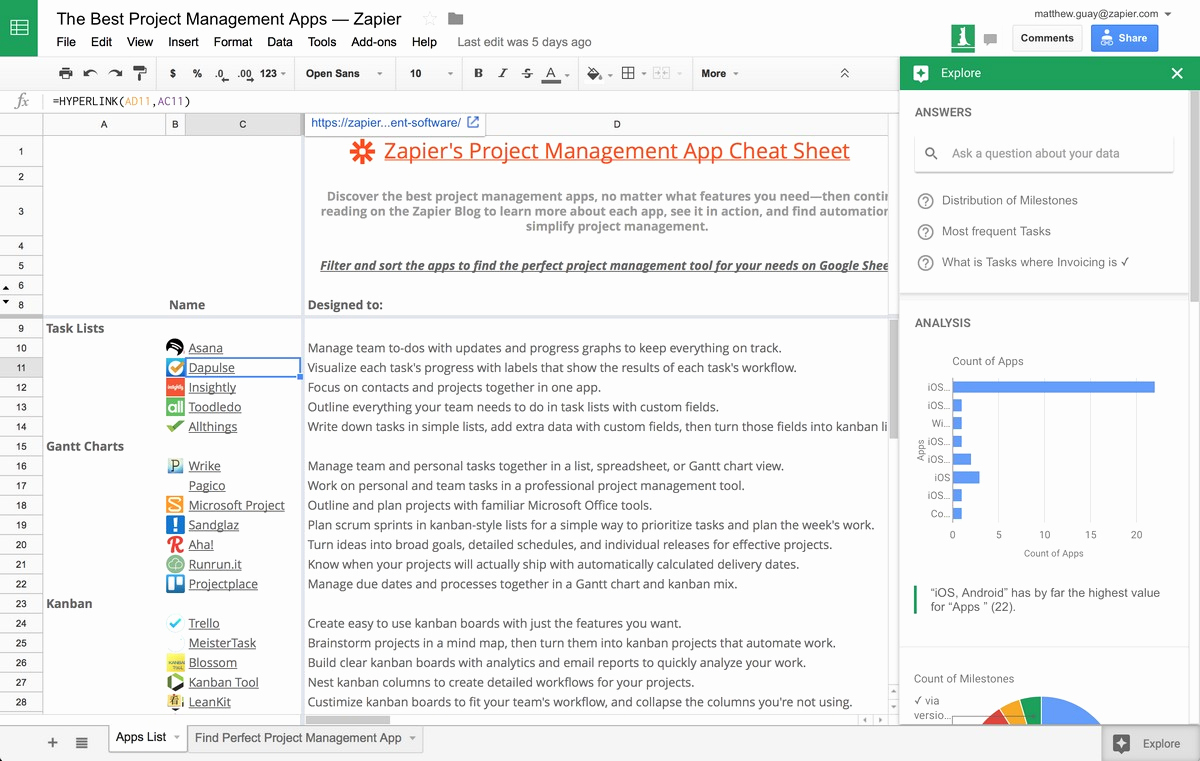Expand the font size 10 dropdown

[430, 73]
